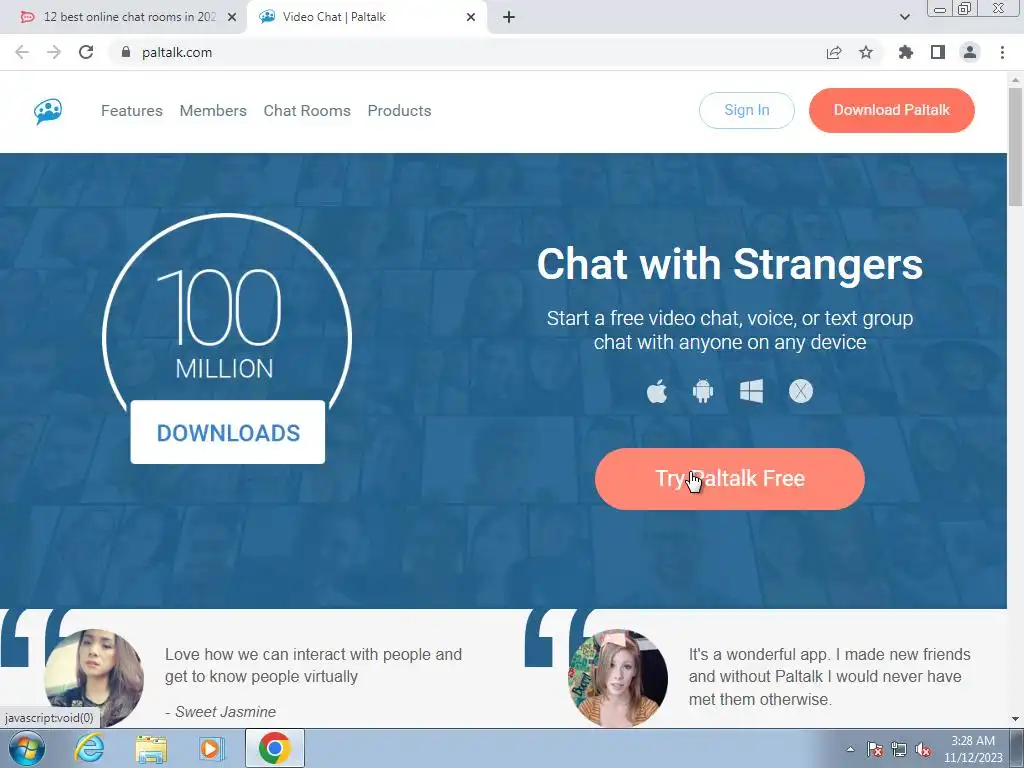1024x768 pixels.
Task: Click the network tray icon
Action: 899,749
